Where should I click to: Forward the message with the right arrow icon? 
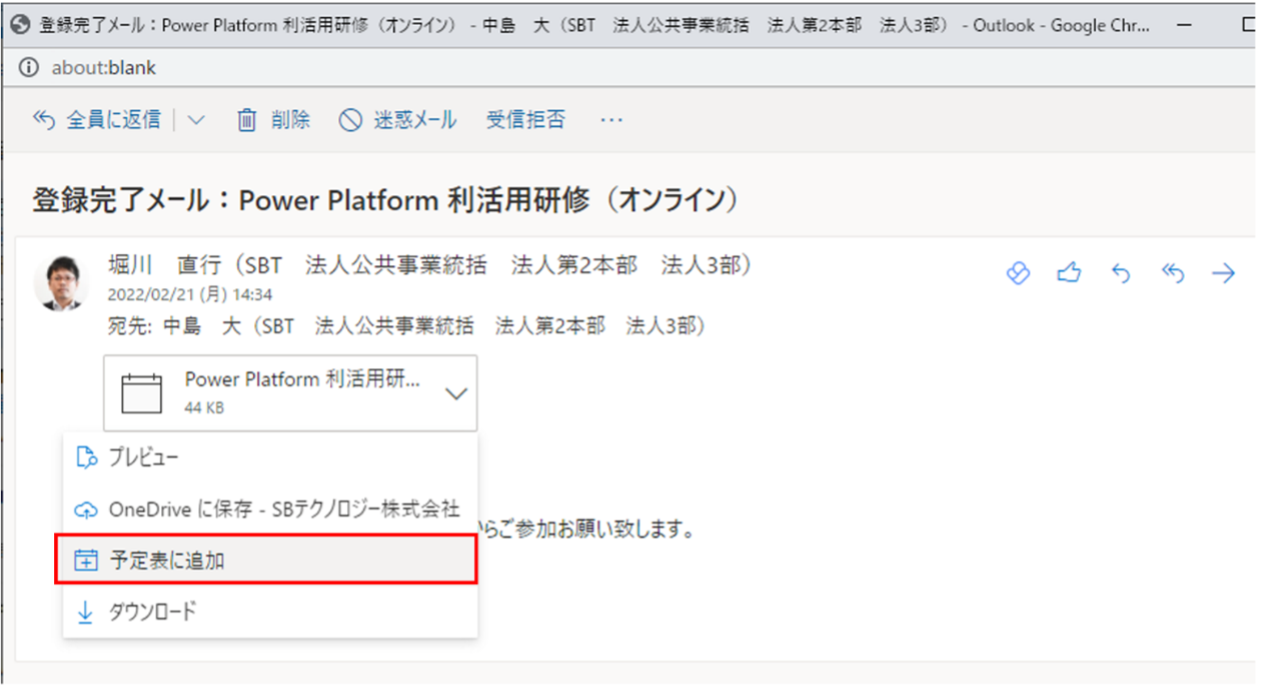tap(1224, 273)
